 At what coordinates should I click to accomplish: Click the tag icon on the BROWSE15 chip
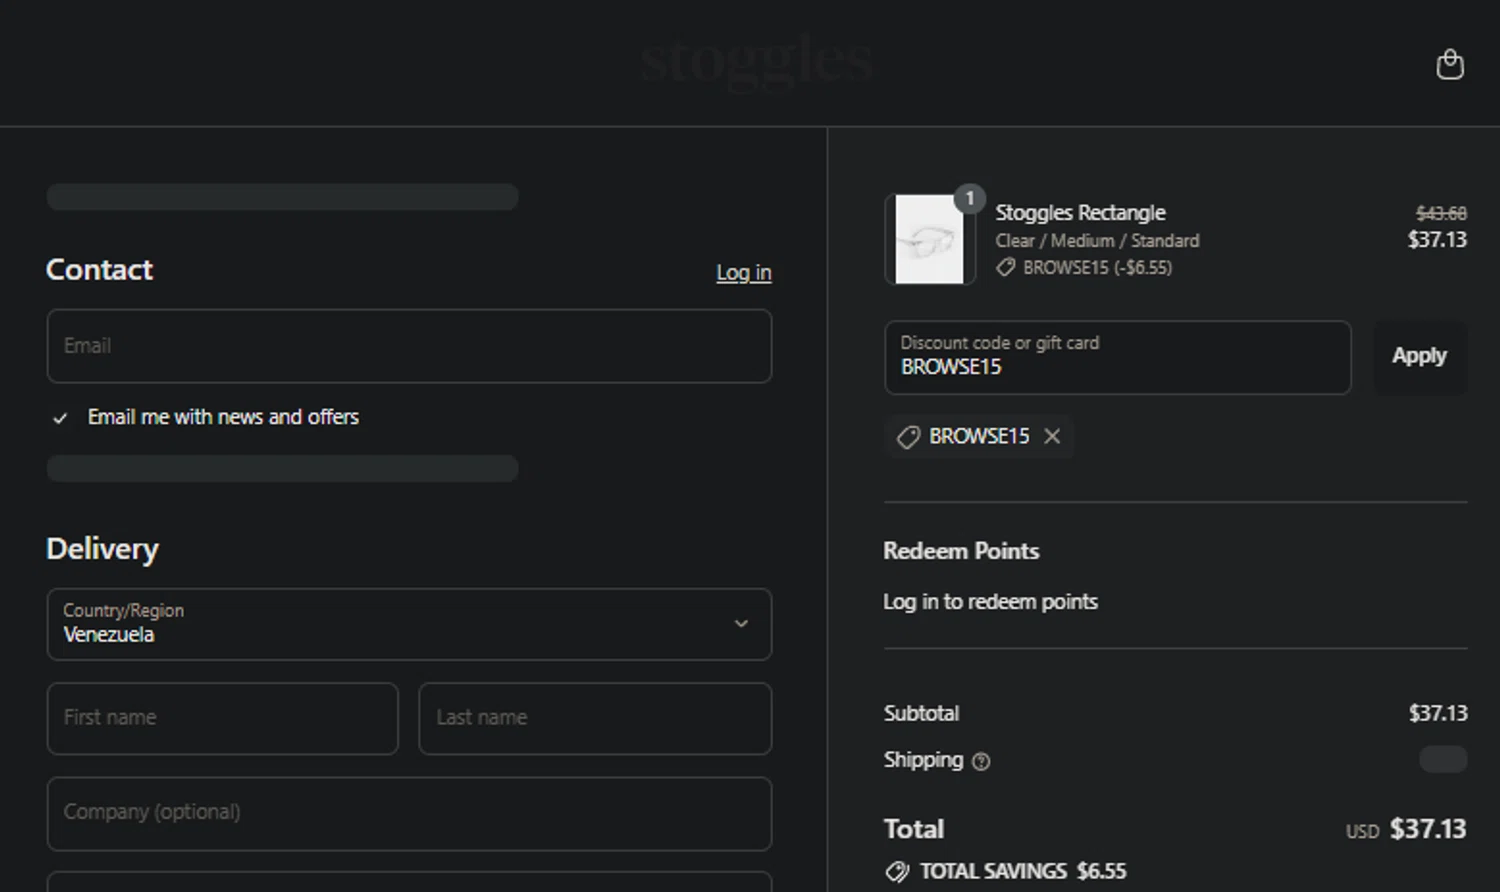pos(908,437)
